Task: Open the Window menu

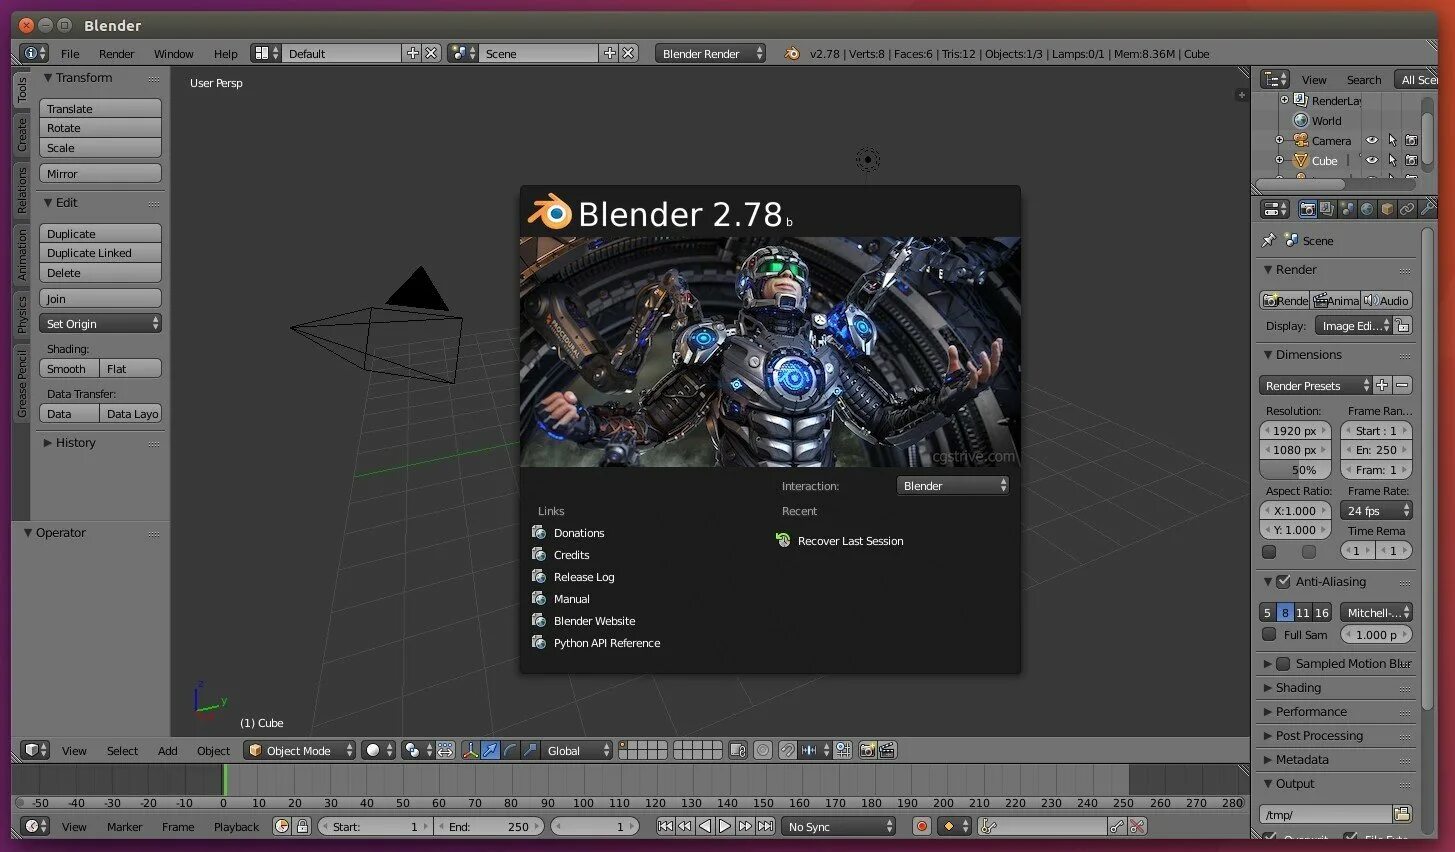Action: tap(173, 53)
